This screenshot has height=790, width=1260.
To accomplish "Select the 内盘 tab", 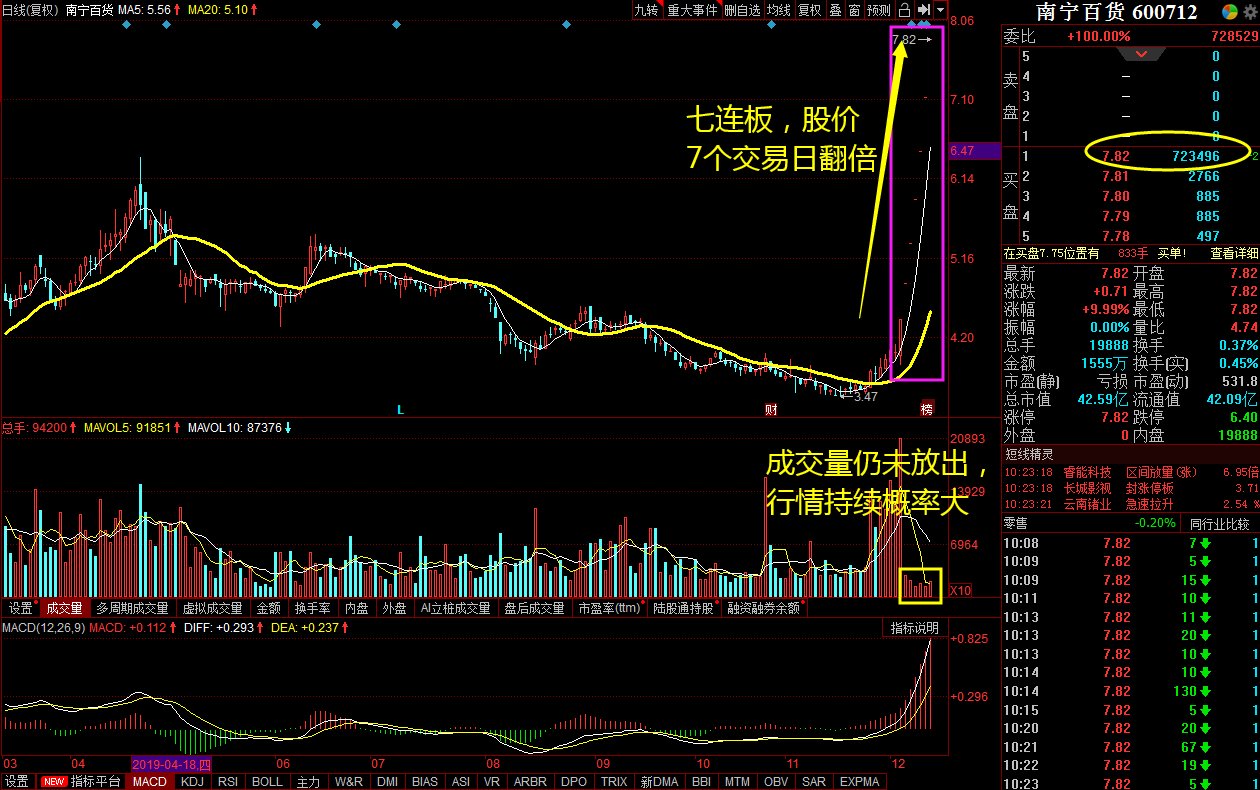I will (357, 608).
